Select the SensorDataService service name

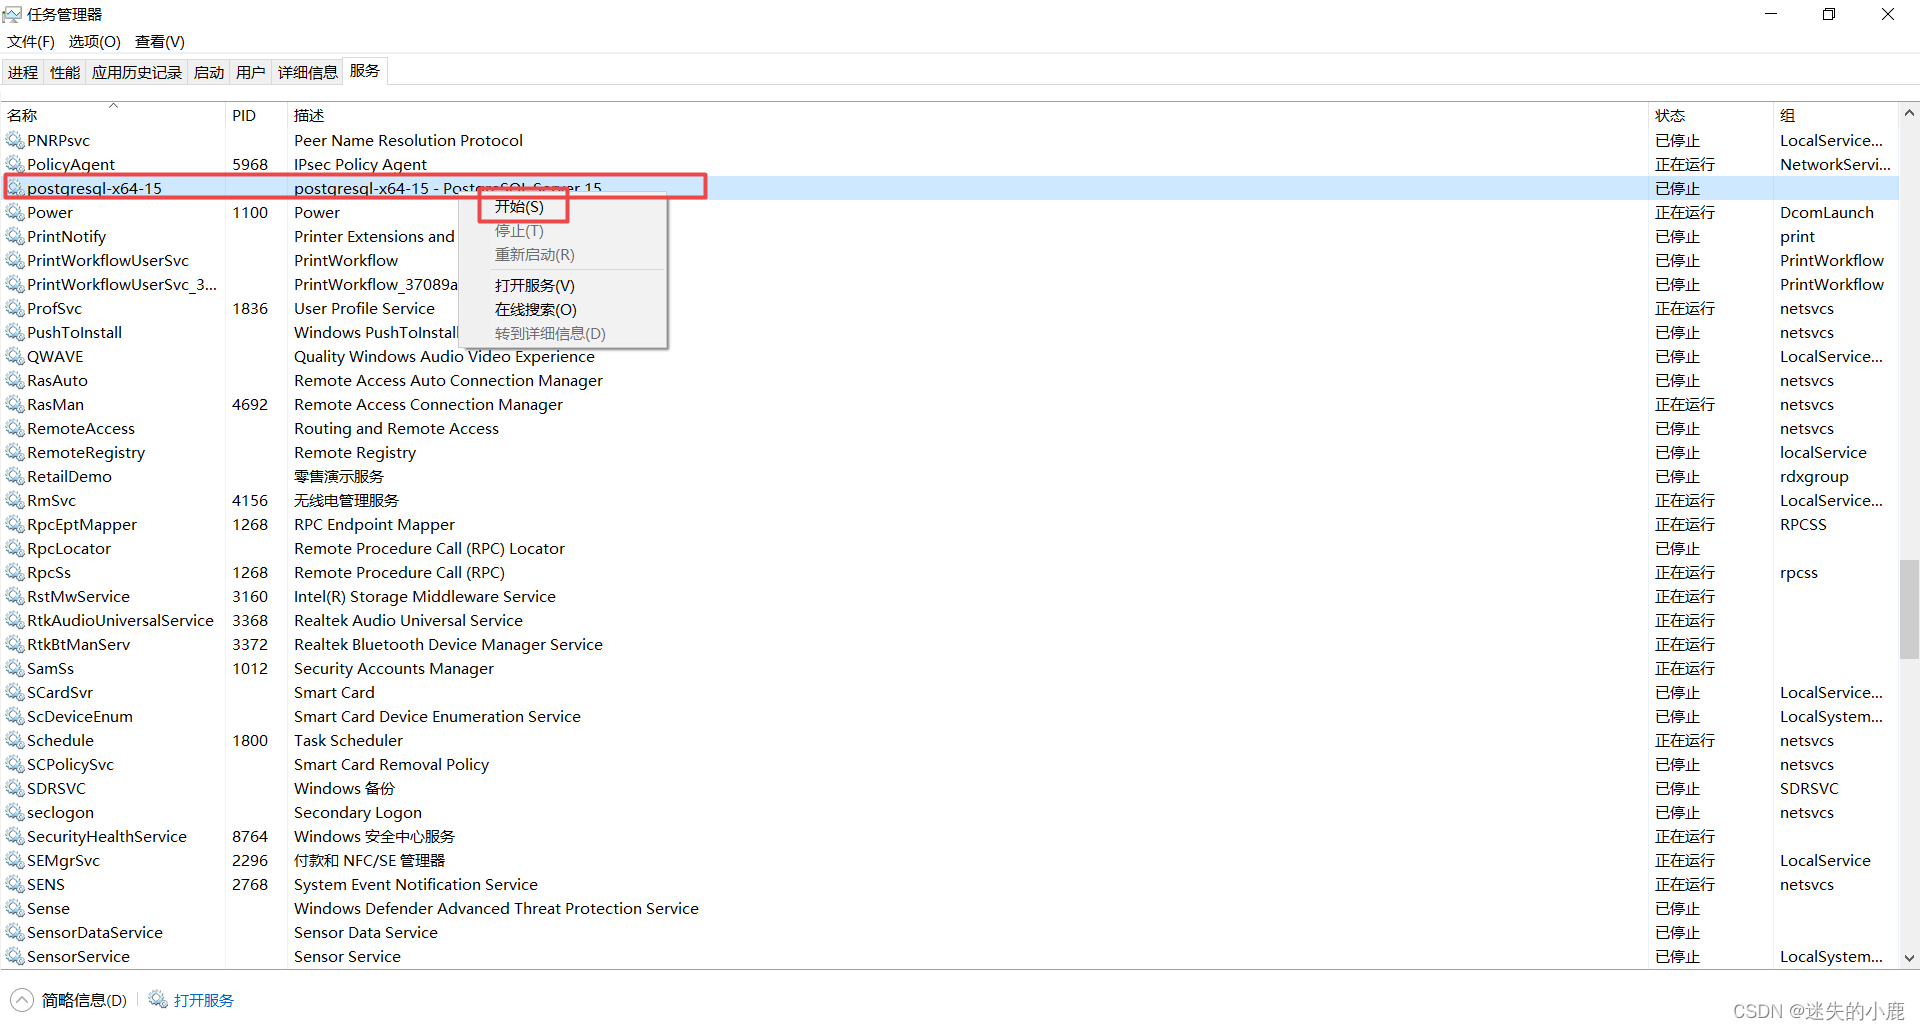pos(94,932)
